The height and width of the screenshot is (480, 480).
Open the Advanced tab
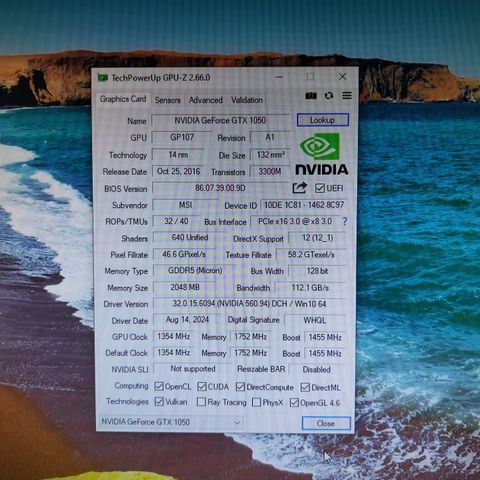[206, 100]
